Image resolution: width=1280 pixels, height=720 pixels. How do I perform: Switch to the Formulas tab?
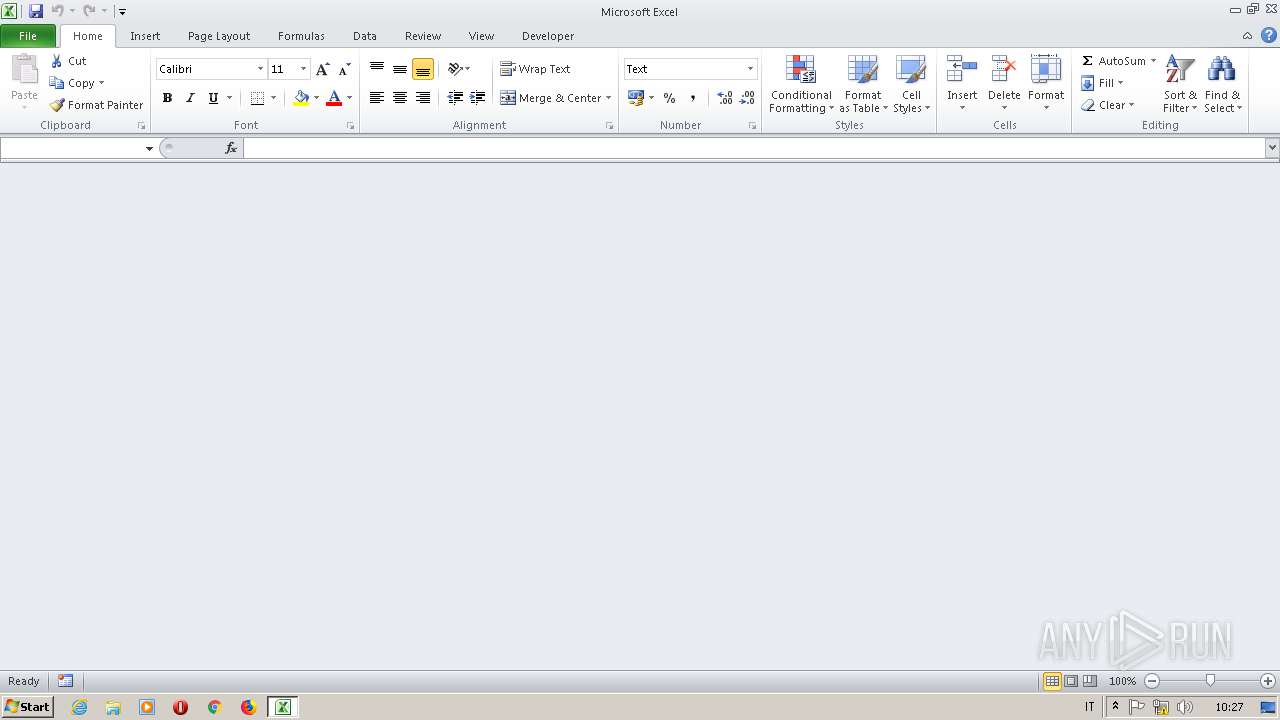point(301,36)
